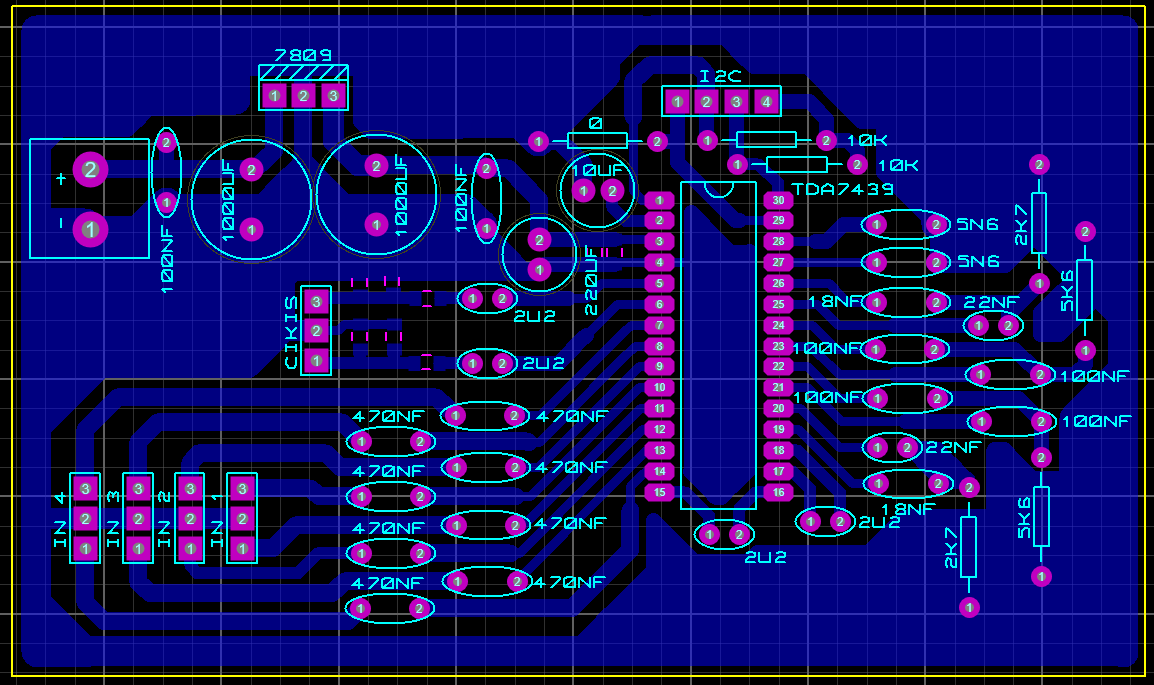Select pin 30 pad of the TDA7439
The width and height of the screenshot is (1154, 685).
(778, 200)
